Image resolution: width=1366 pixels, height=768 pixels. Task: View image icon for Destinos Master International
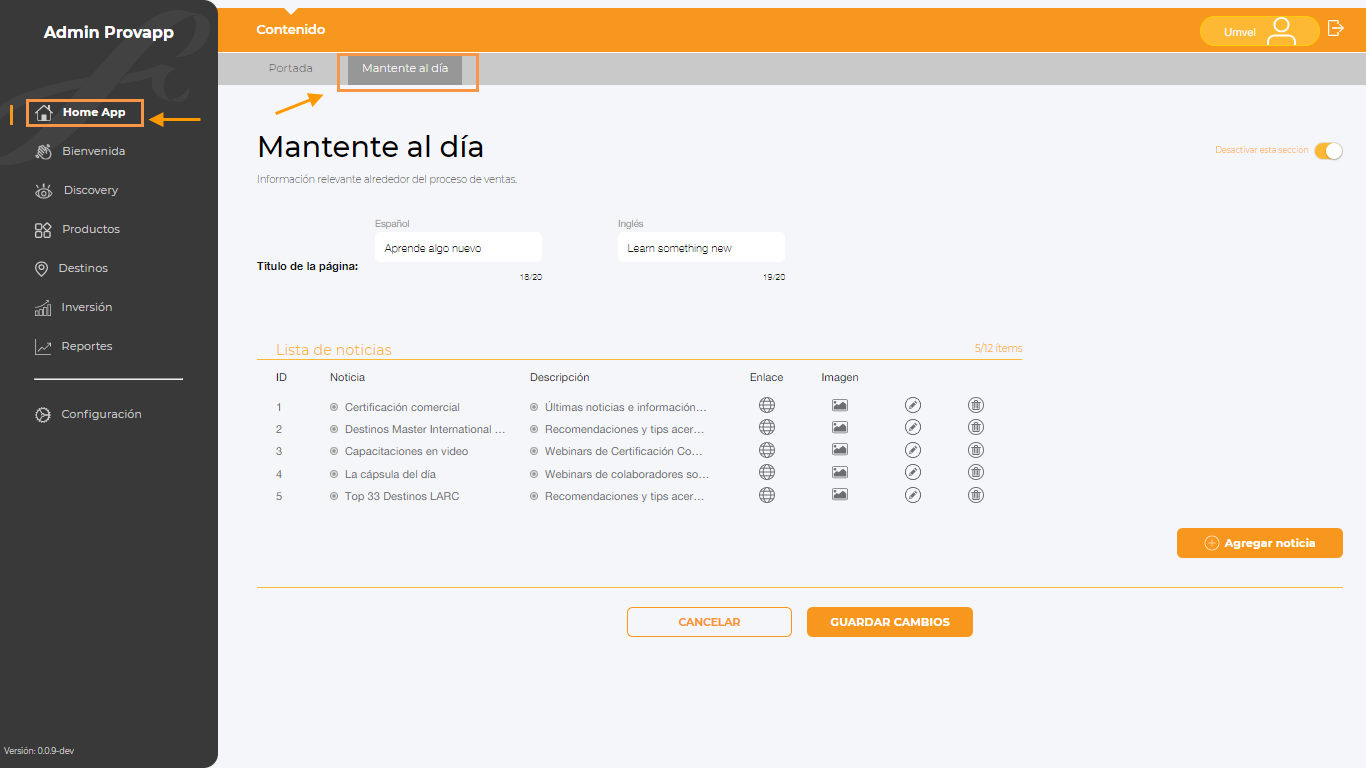(x=840, y=427)
